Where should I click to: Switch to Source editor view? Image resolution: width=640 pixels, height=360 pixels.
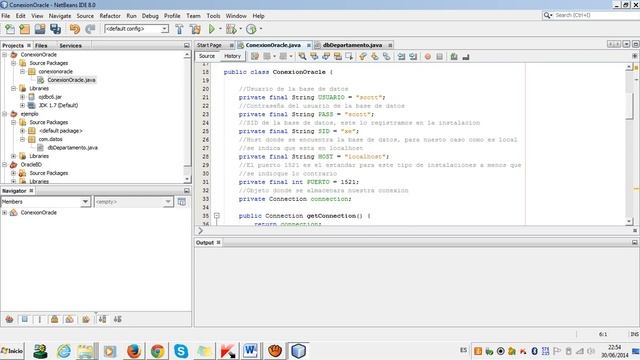coord(207,56)
